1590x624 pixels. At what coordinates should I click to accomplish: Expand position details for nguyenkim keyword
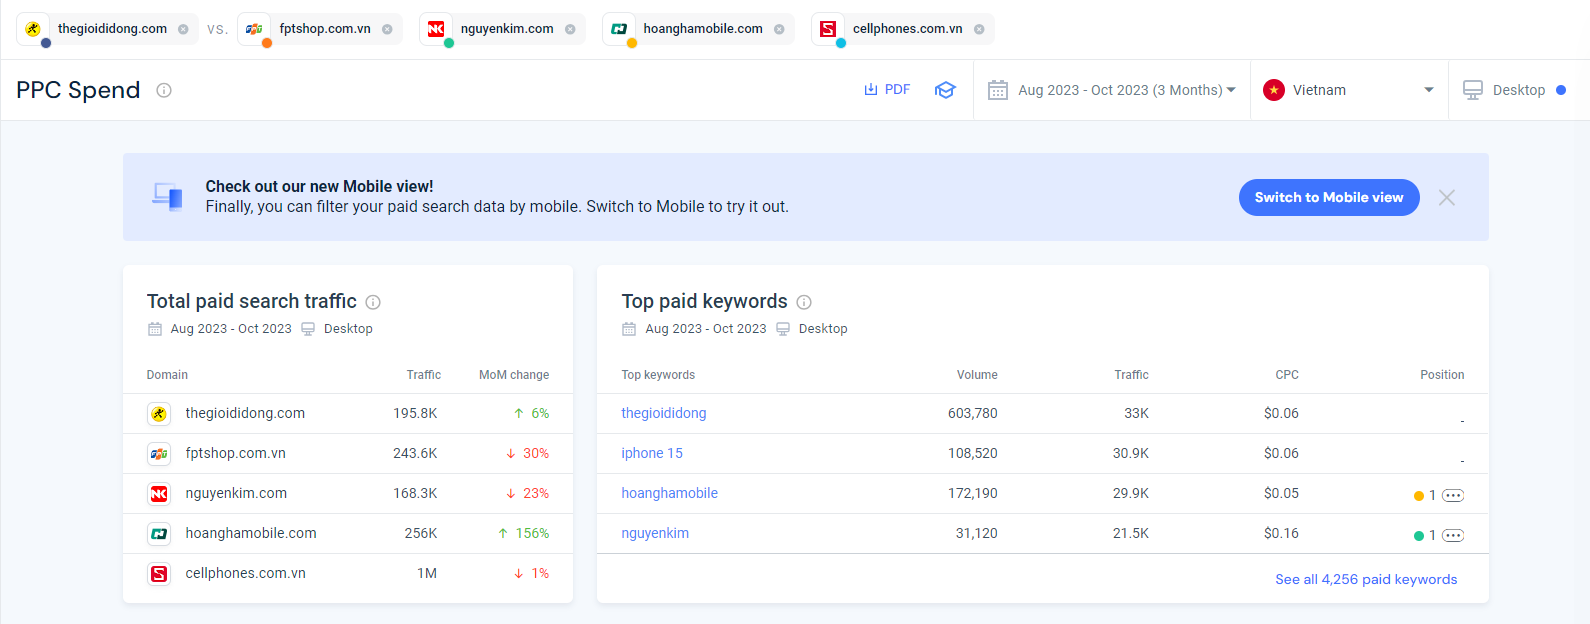(1453, 535)
